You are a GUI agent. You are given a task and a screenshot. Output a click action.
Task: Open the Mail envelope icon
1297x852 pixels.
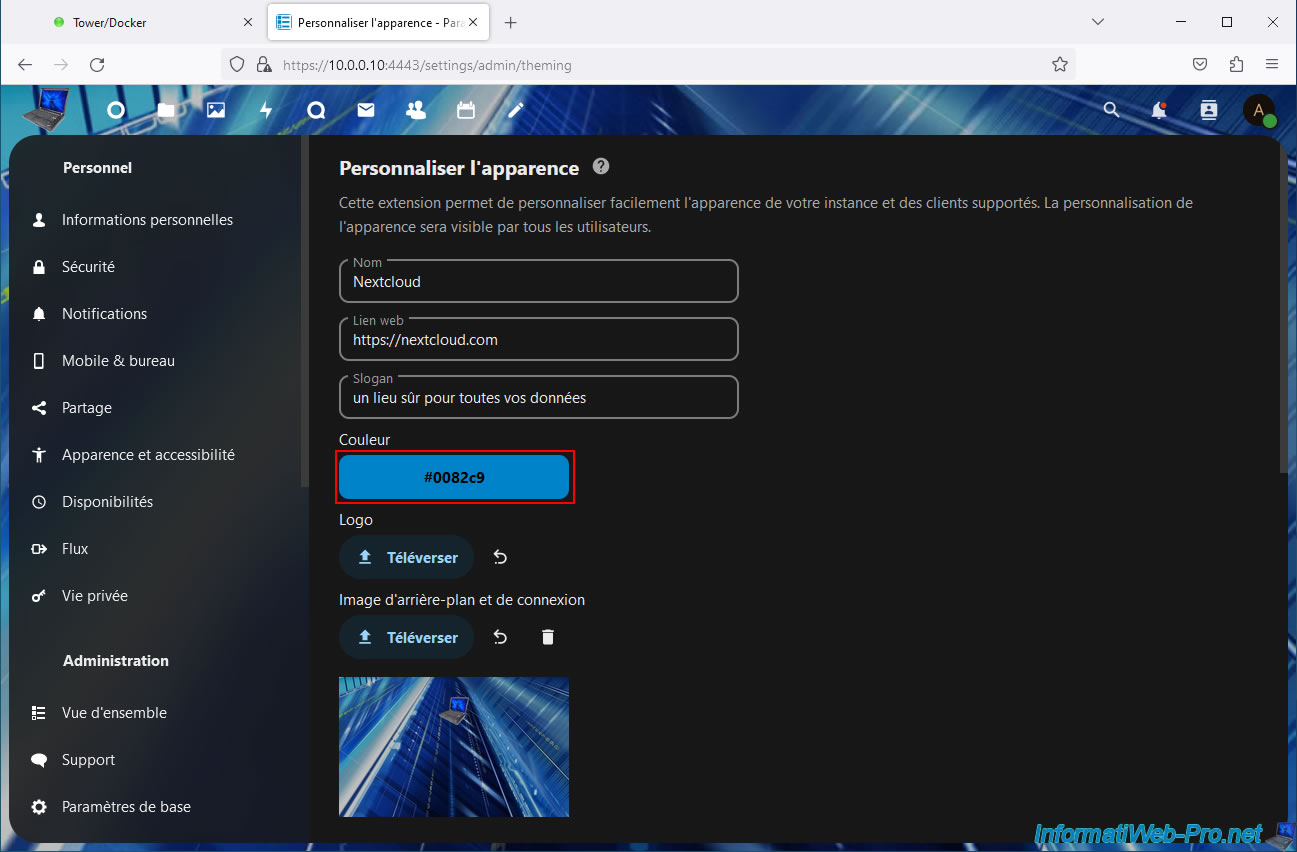[366, 111]
